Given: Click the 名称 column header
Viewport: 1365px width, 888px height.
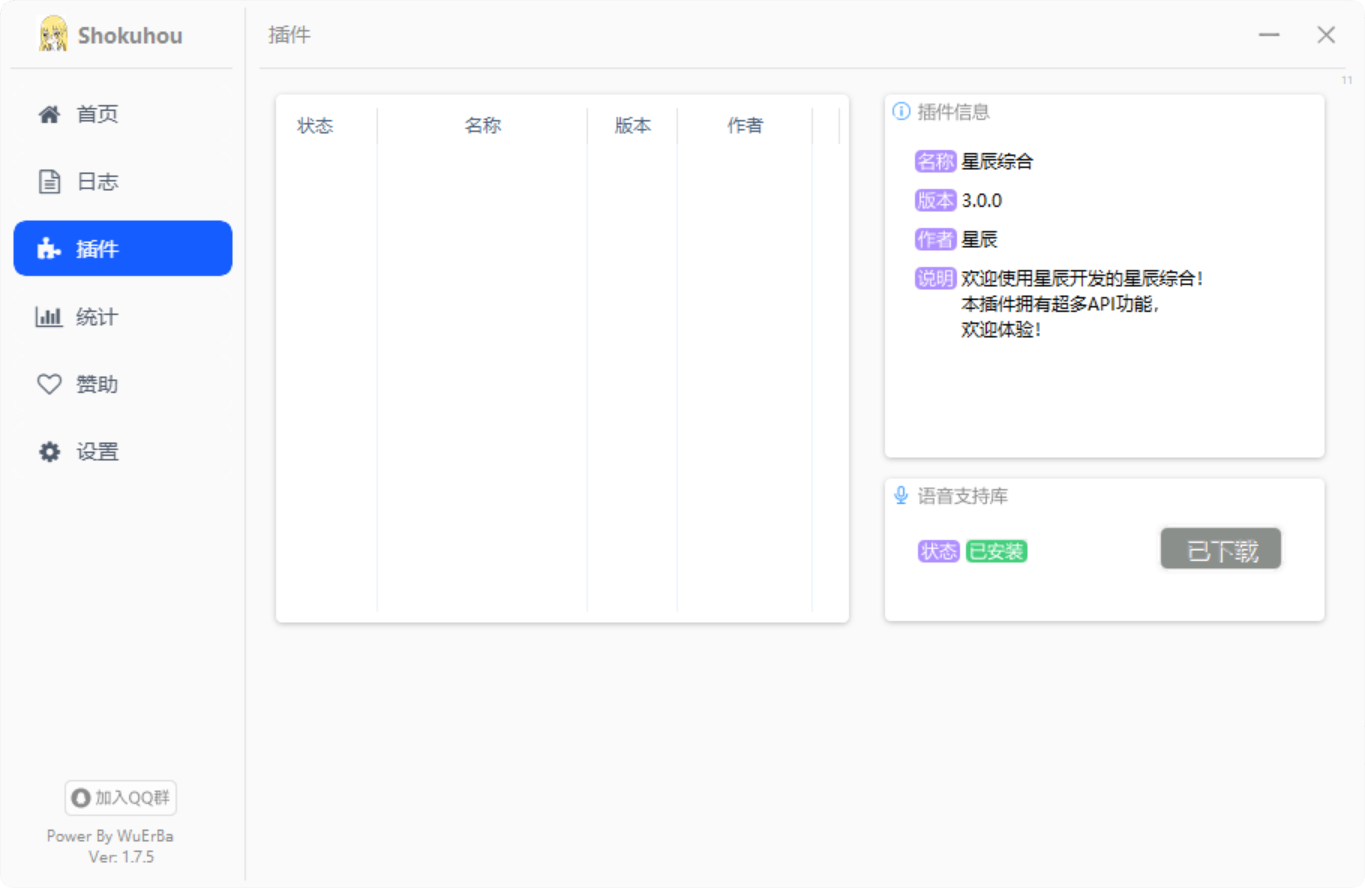Looking at the screenshot, I should click(x=482, y=126).
